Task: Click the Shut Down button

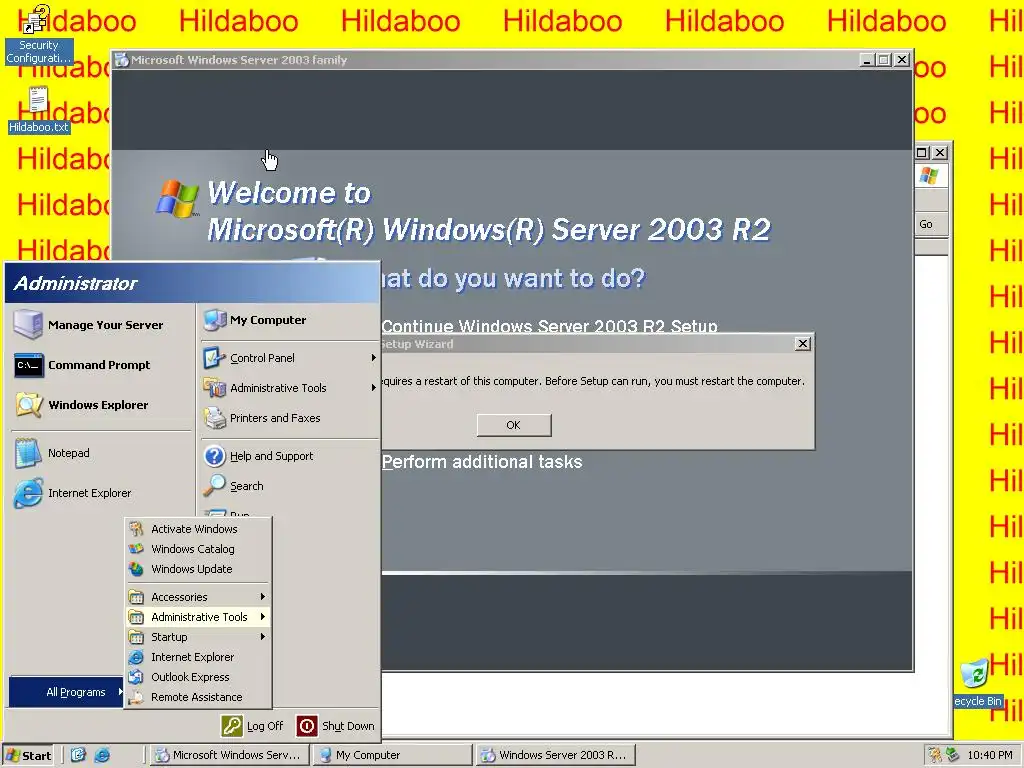Action: click(x=336, y=726)
